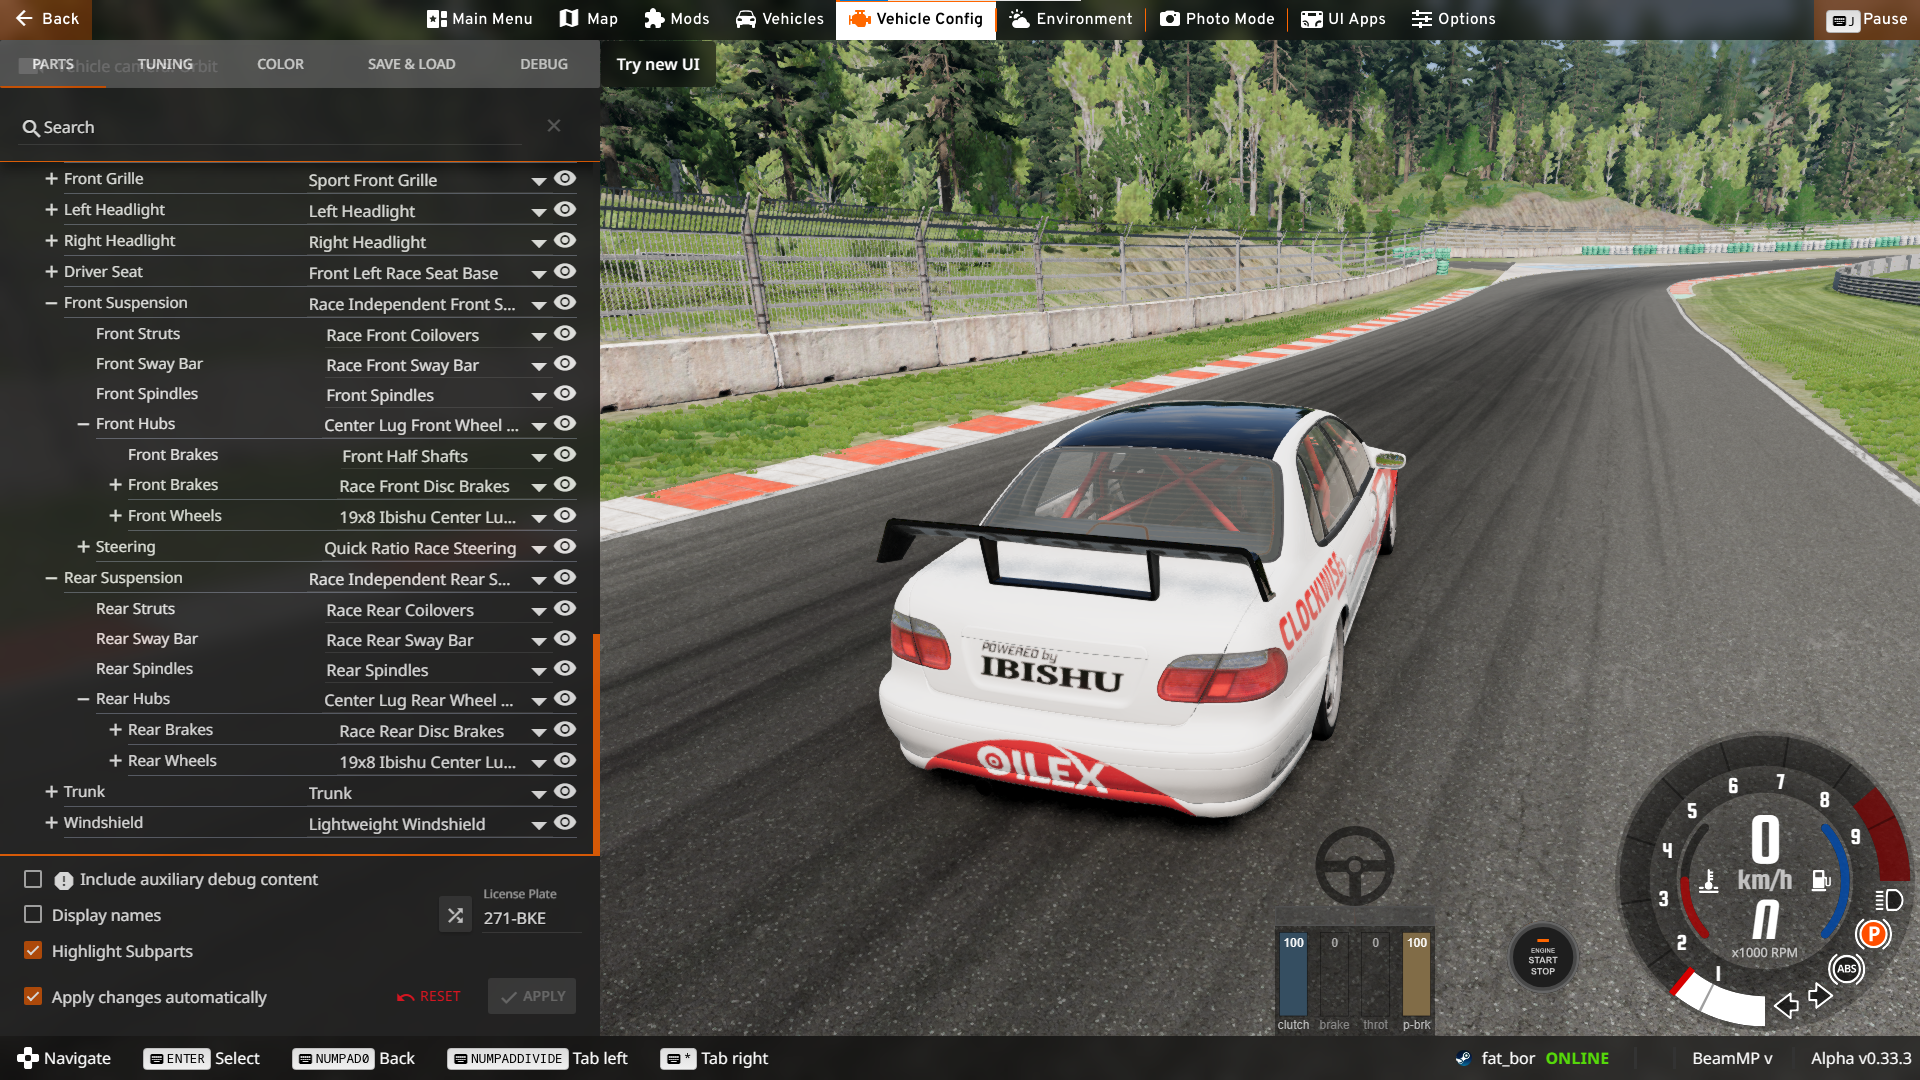Click the headlights indicator icon
The height and width of the screenshot is (1080, 1920).
1888,900
